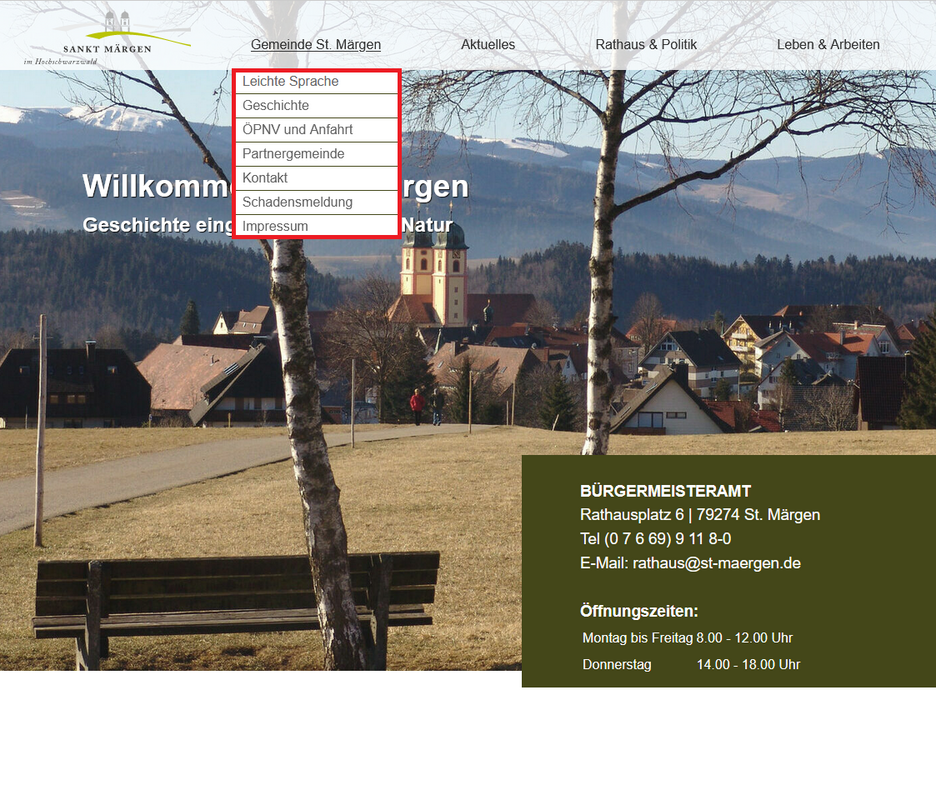Screen dimensions: 936x800
Task: Open the Leben & Arbeiten menu
Action: coord(828,45)
